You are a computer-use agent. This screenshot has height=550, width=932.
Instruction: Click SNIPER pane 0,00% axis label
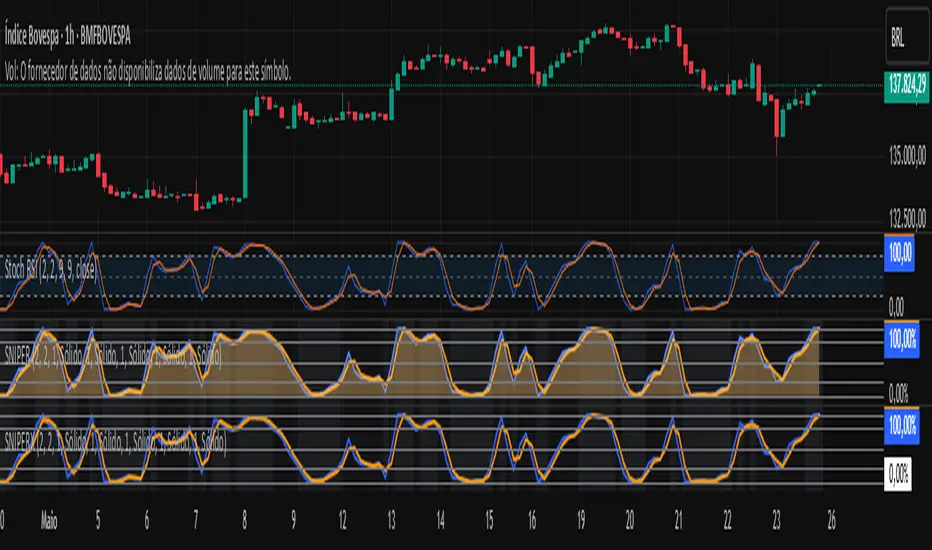pyautogui.click(x=899, y=393)
